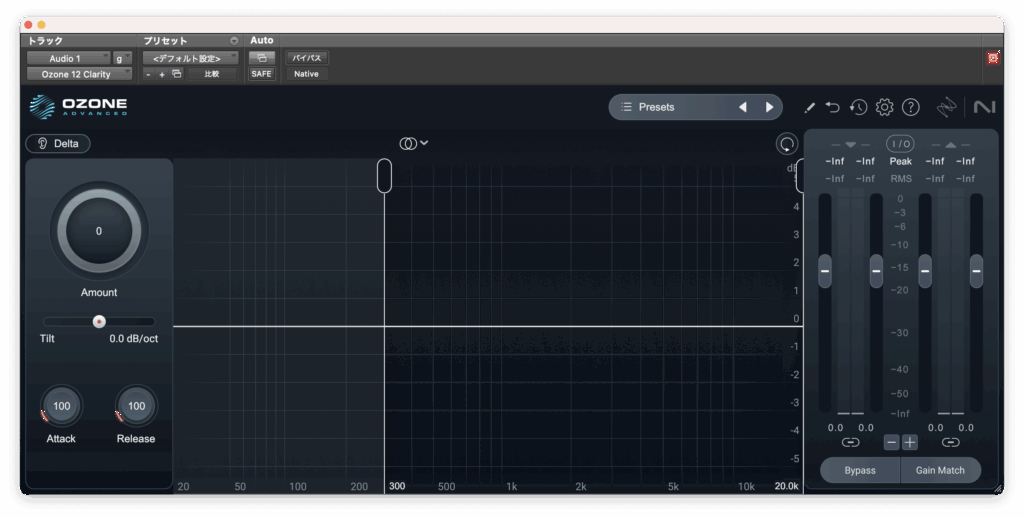This screenshot has height=518, width=1024.
Task: Open Ozone settings gear
Action: coord(884,107)
